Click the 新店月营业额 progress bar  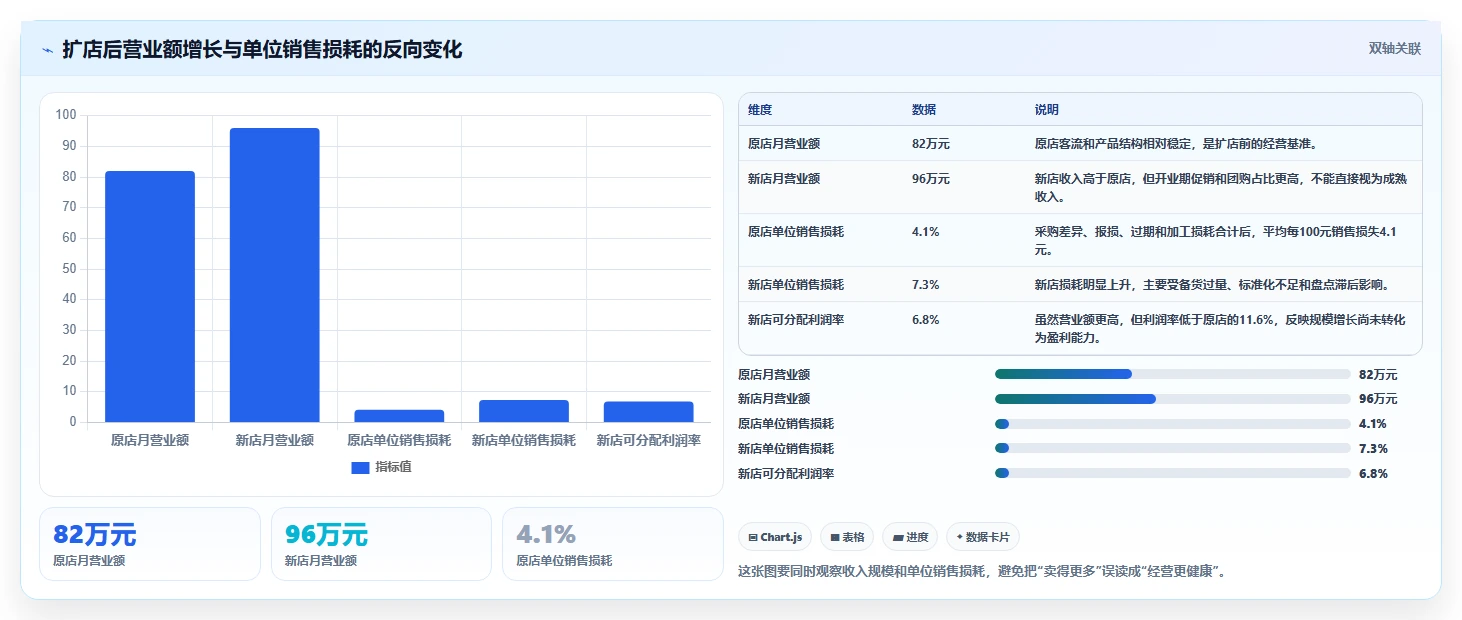[x=1172, y=399]
